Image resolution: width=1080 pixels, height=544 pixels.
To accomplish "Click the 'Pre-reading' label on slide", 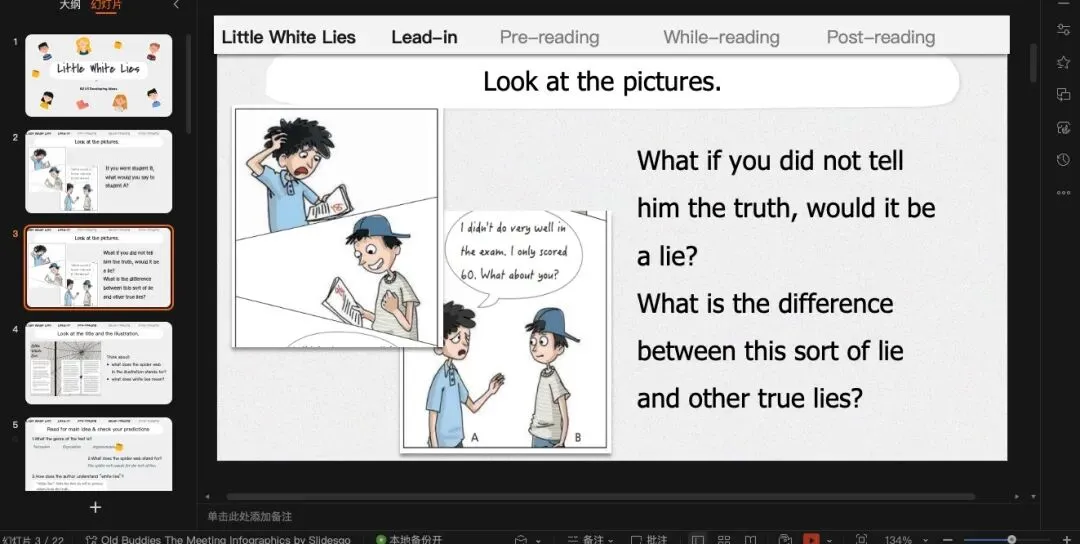I will coord(550,37).
